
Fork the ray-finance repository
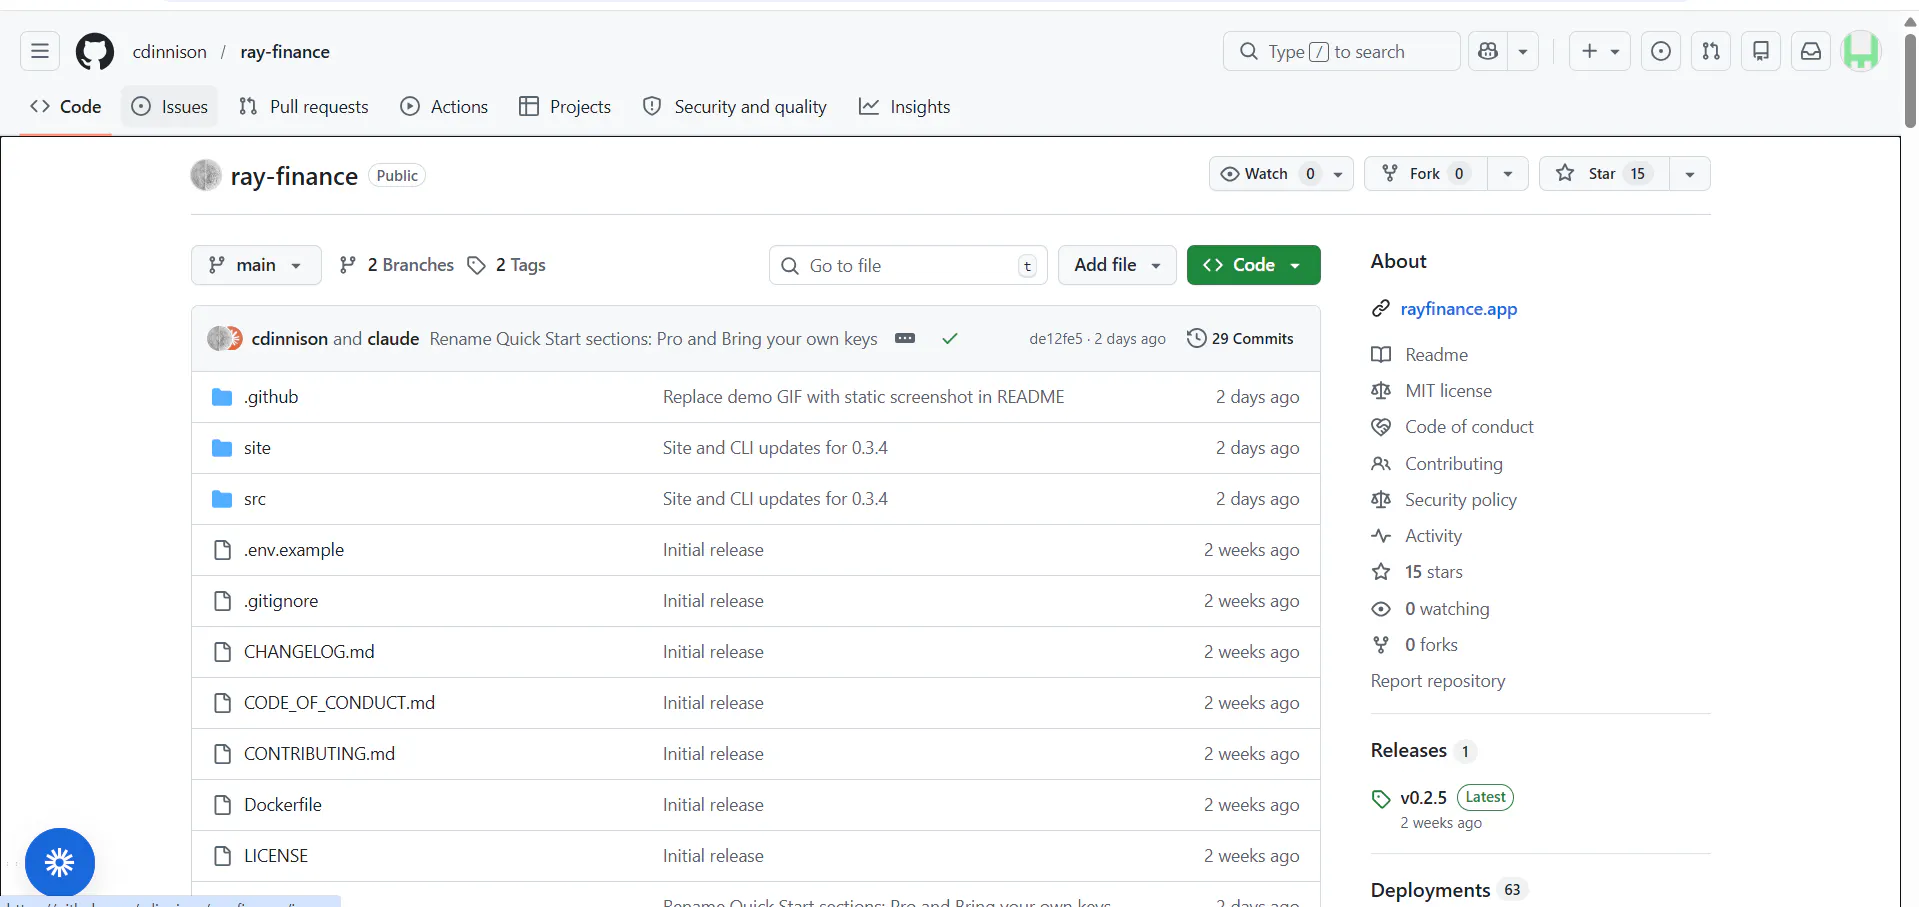1426,174
